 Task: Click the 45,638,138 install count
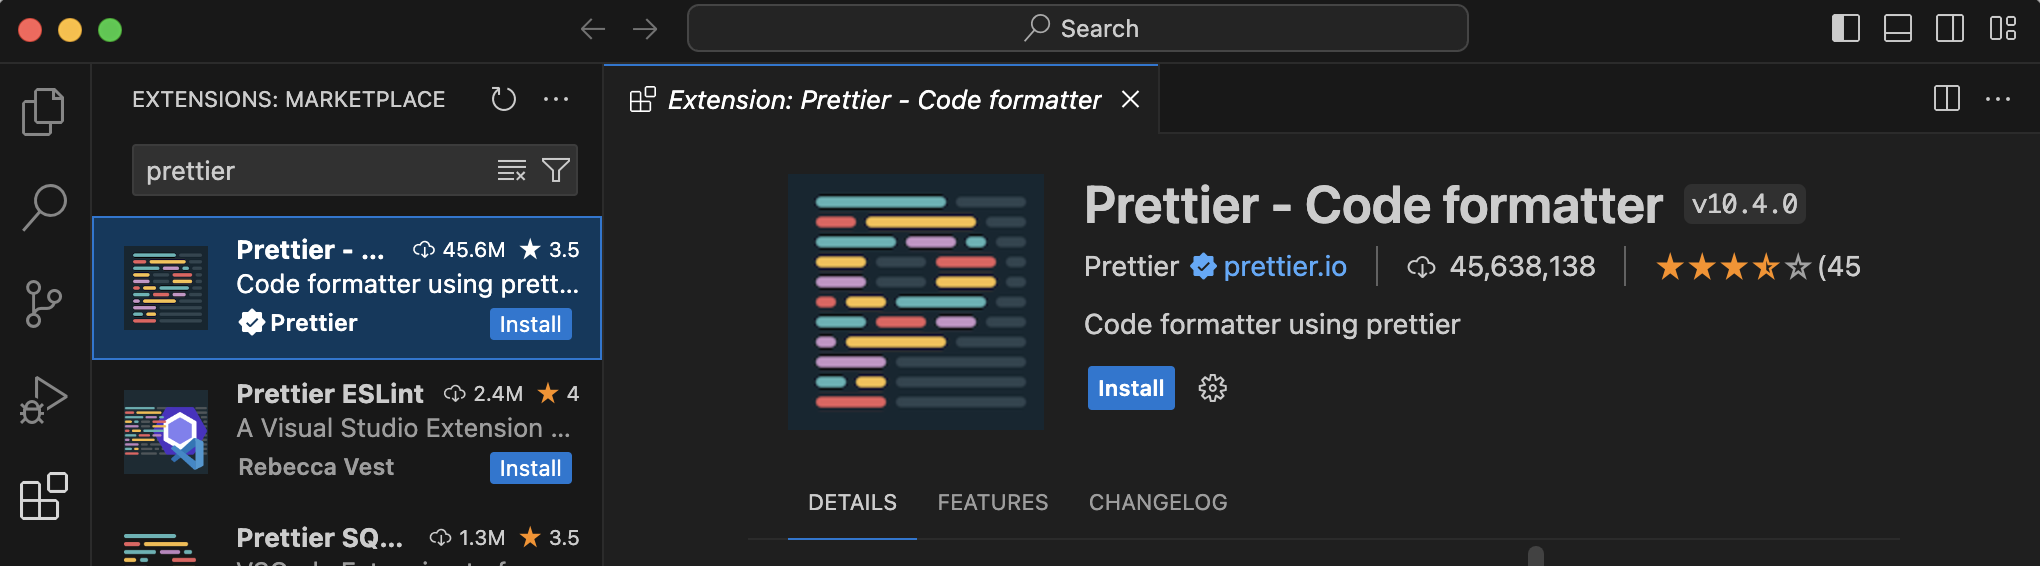point(1522,266)
